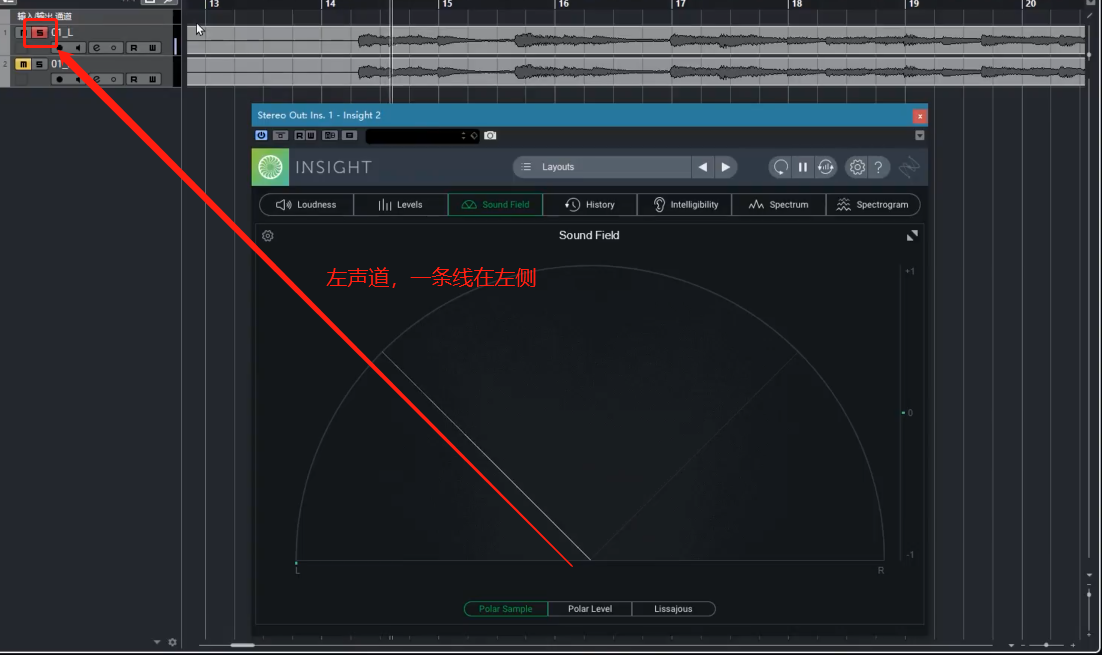Click the iZotope logo icon
1102x655 pixels.
tap(909, 167)
